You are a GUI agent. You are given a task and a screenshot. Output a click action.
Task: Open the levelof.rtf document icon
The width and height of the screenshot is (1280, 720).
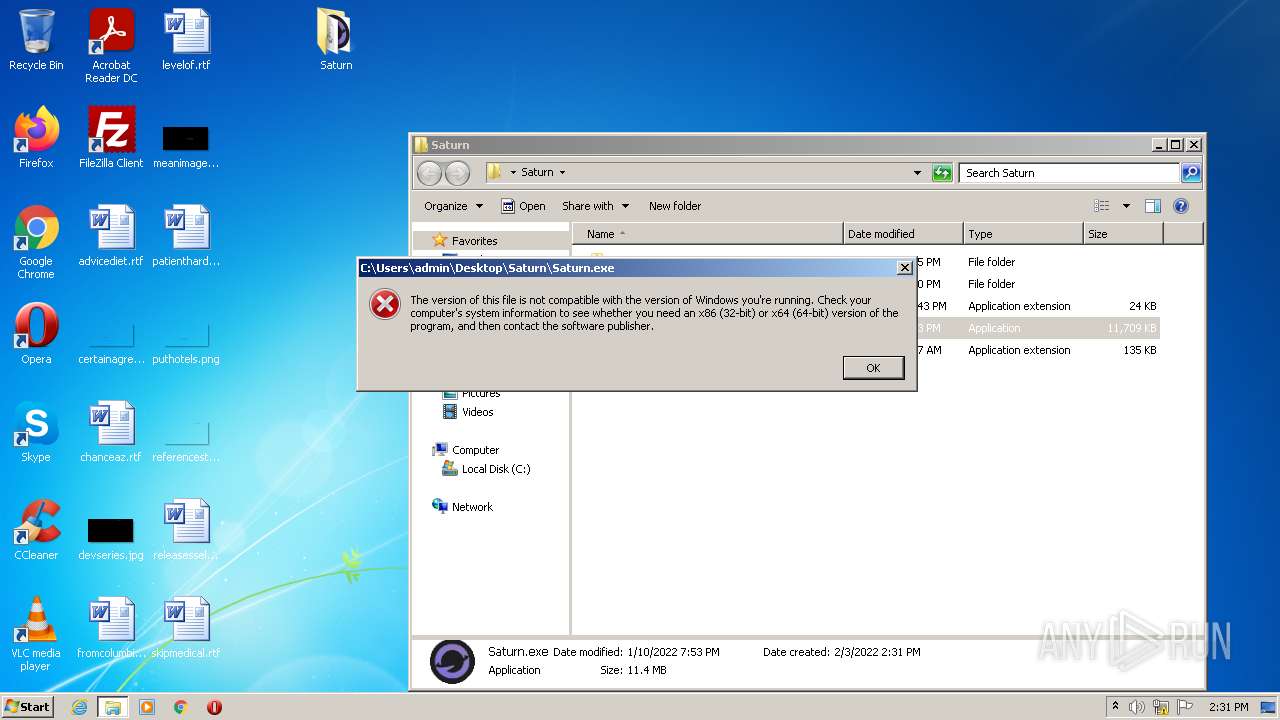[x=186, y=40]
